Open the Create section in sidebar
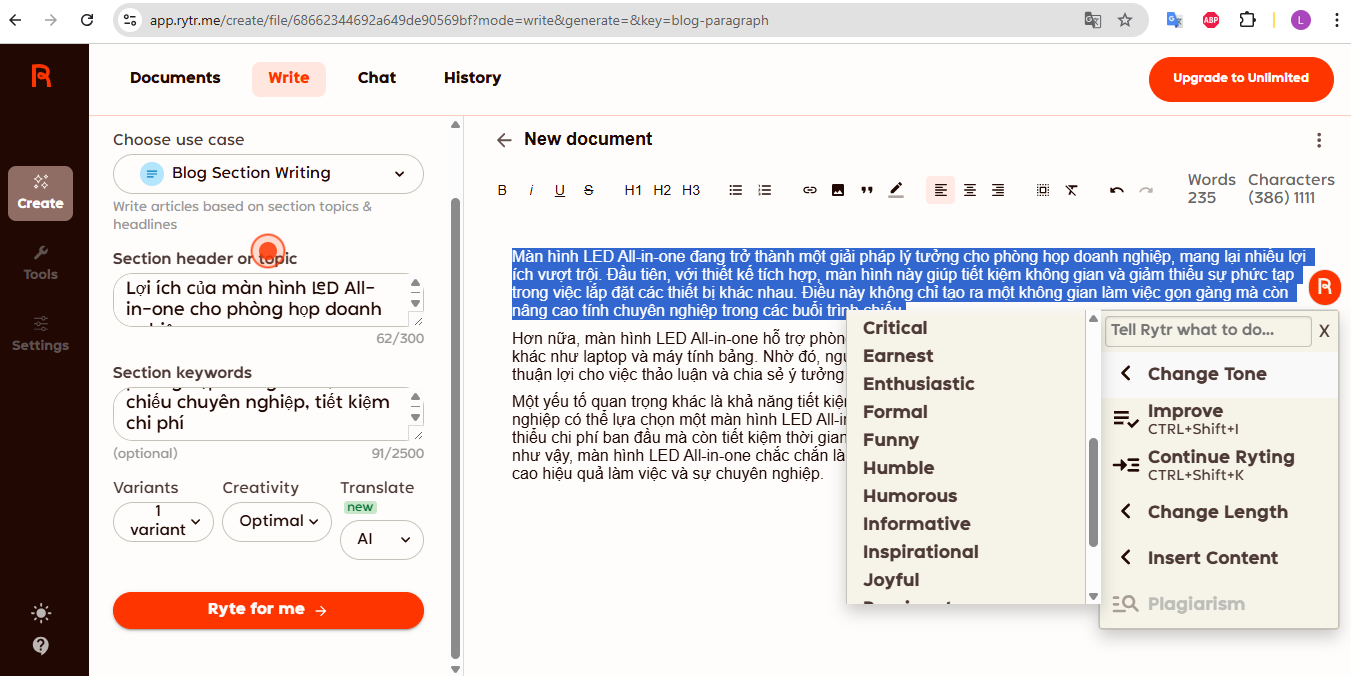This screenshot has width=1351, height=676. (x=40, y=193)
